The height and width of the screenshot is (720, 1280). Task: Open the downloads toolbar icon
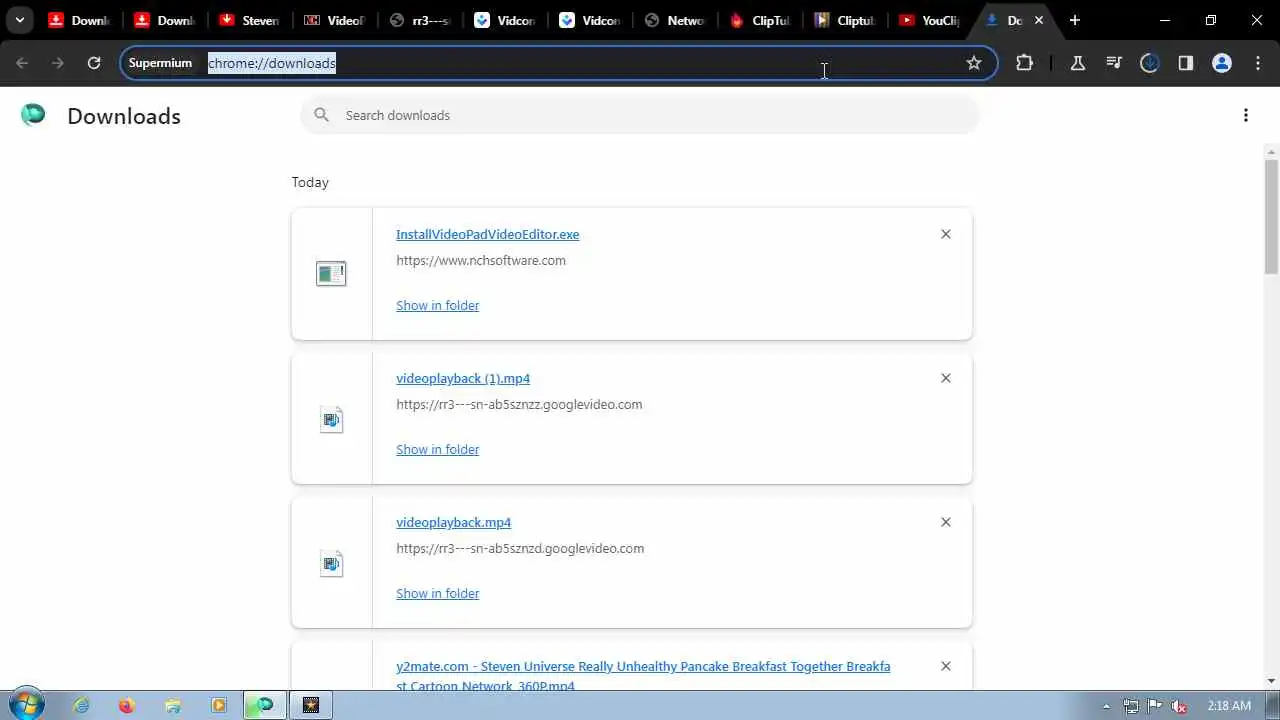(x=1150, y=63)
